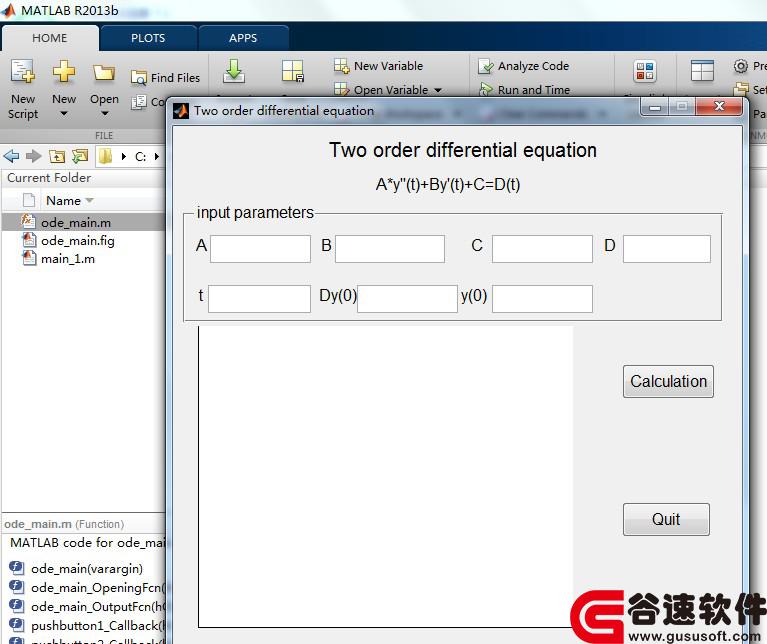Click the Quit button

[666, 519]
